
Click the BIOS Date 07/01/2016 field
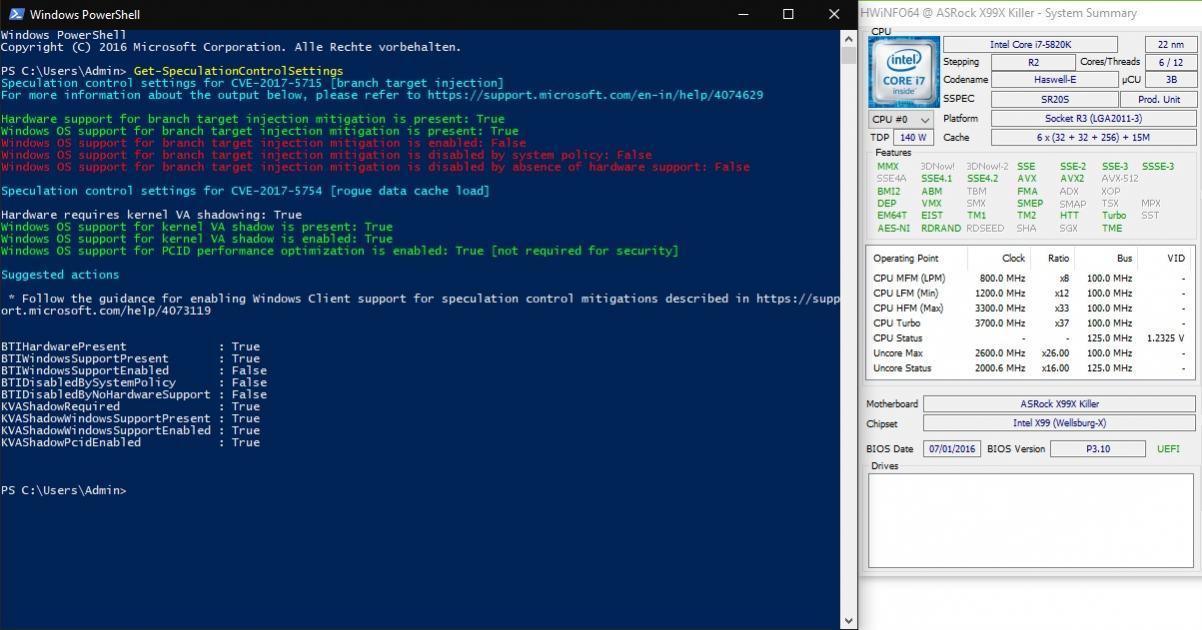[x=951, y=449]
